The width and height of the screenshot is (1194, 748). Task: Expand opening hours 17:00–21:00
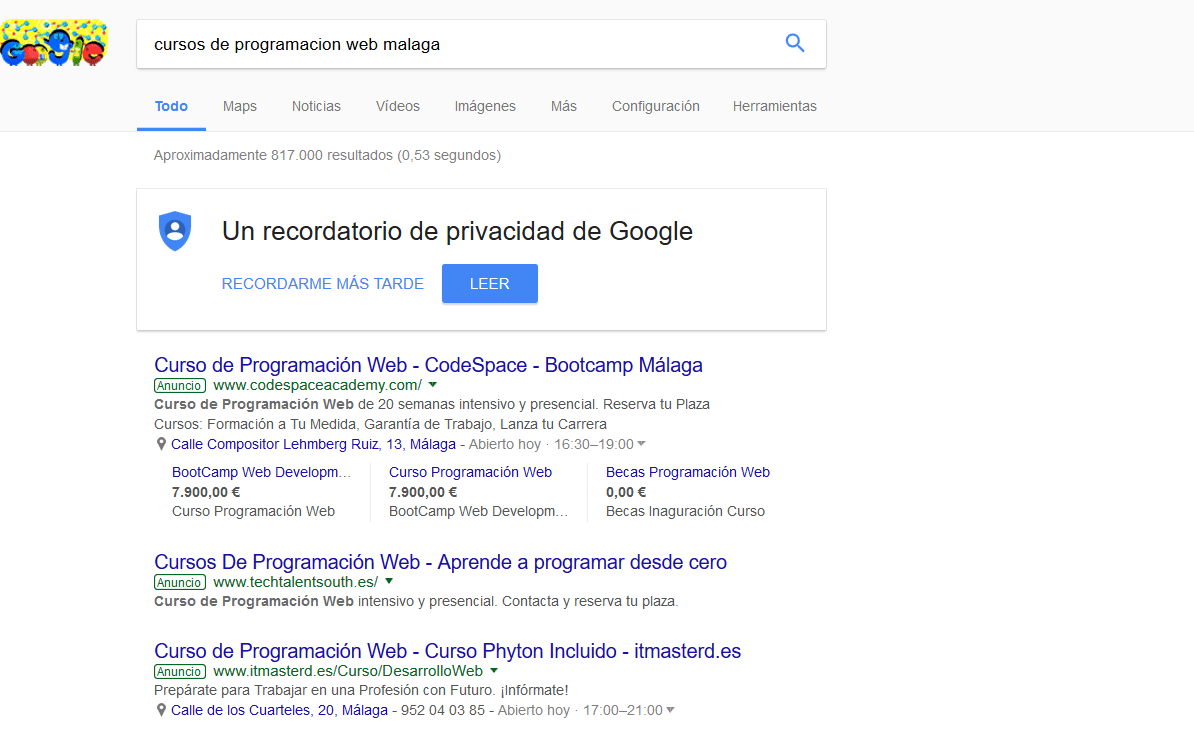pos(670,710)
